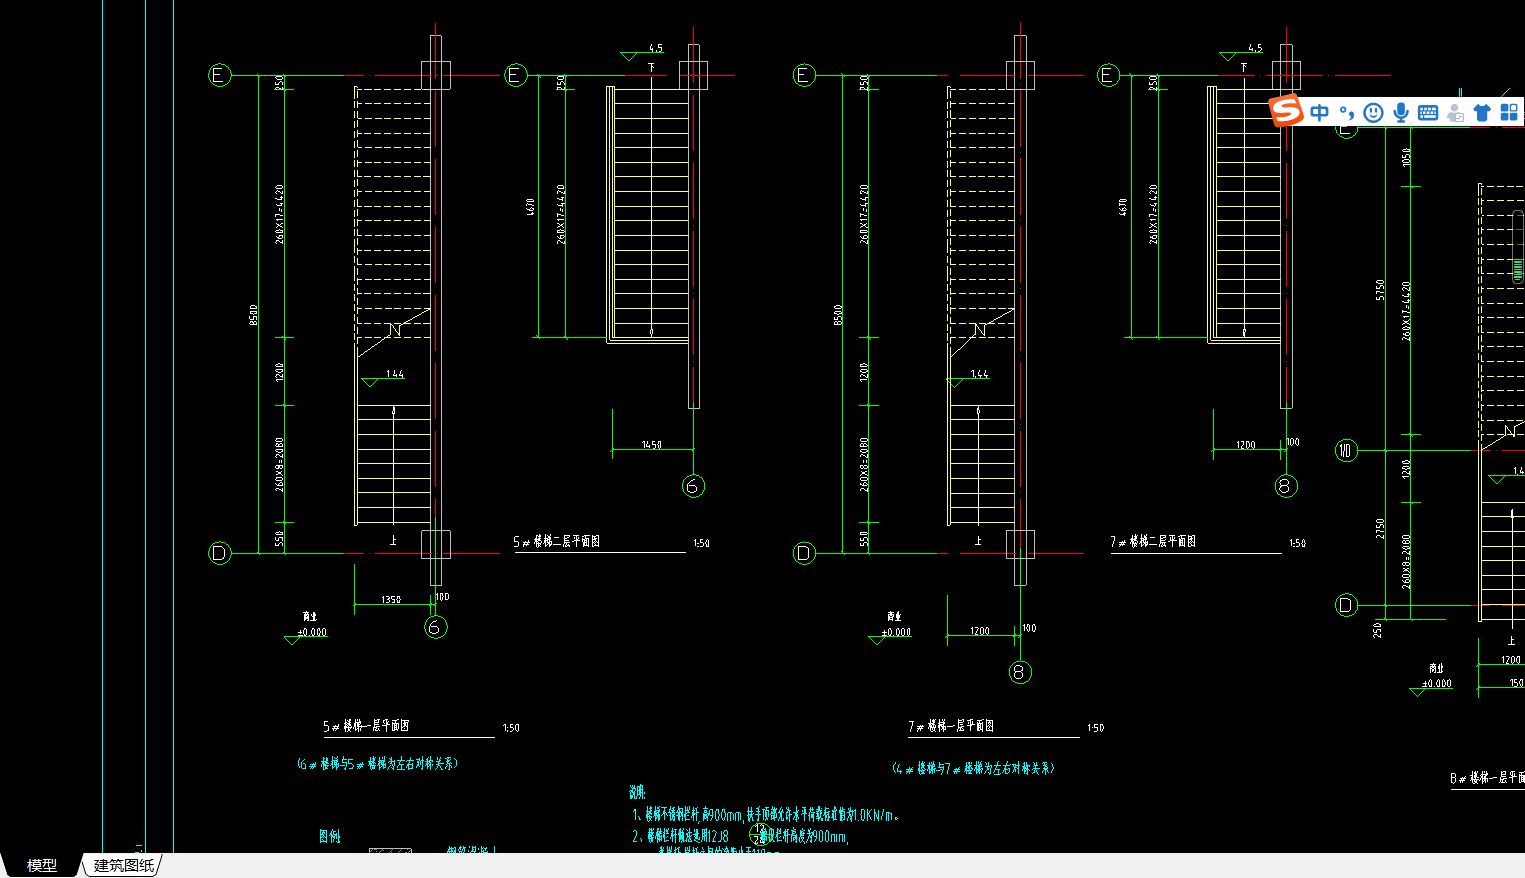Open the Sogou toolbox grid icon

coord(1509,113)
